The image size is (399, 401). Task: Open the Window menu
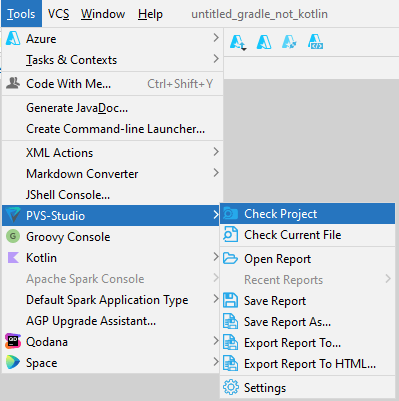point(103,14)
